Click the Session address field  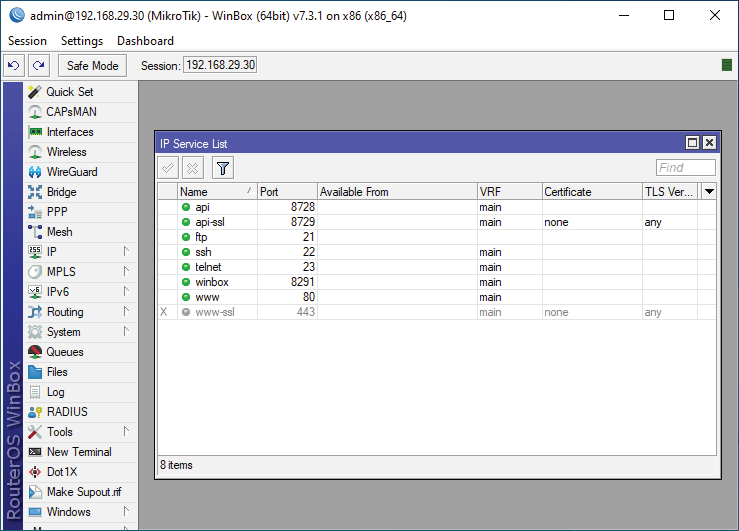(220, 65)
